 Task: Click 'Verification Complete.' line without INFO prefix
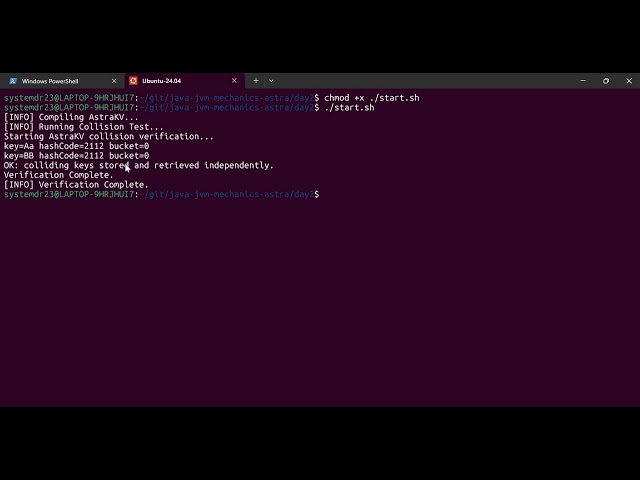click(58, 175)
